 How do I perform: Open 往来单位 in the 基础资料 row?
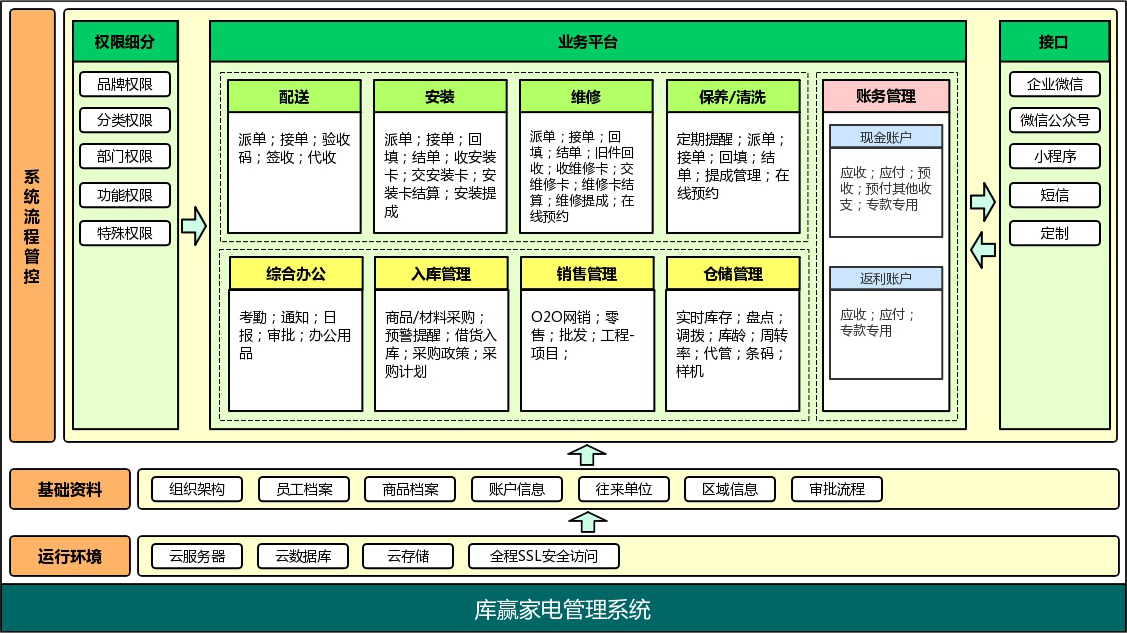pos(624,489)
